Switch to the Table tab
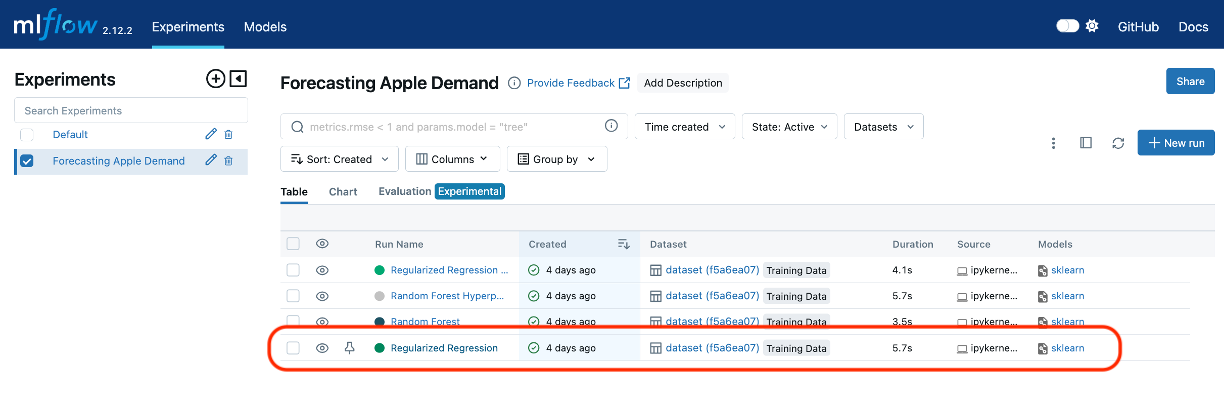This screenshot has height=396, width=1224. click(294, 191)
